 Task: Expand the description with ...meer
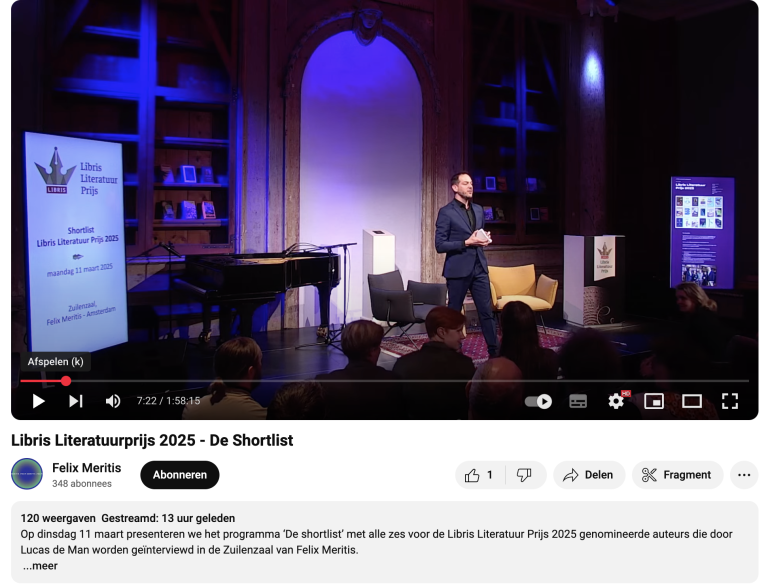(40, 566)
